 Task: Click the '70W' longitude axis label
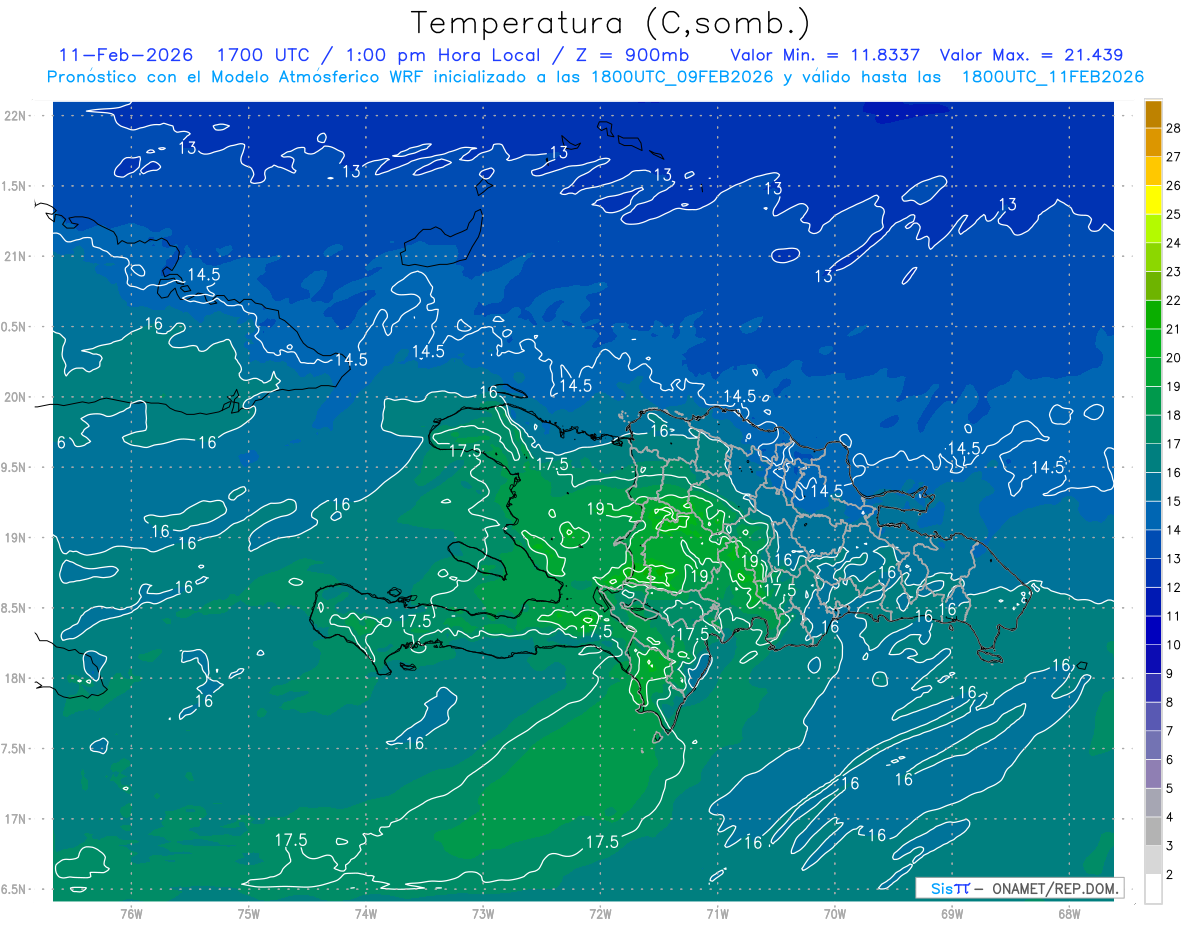(835, 914)
